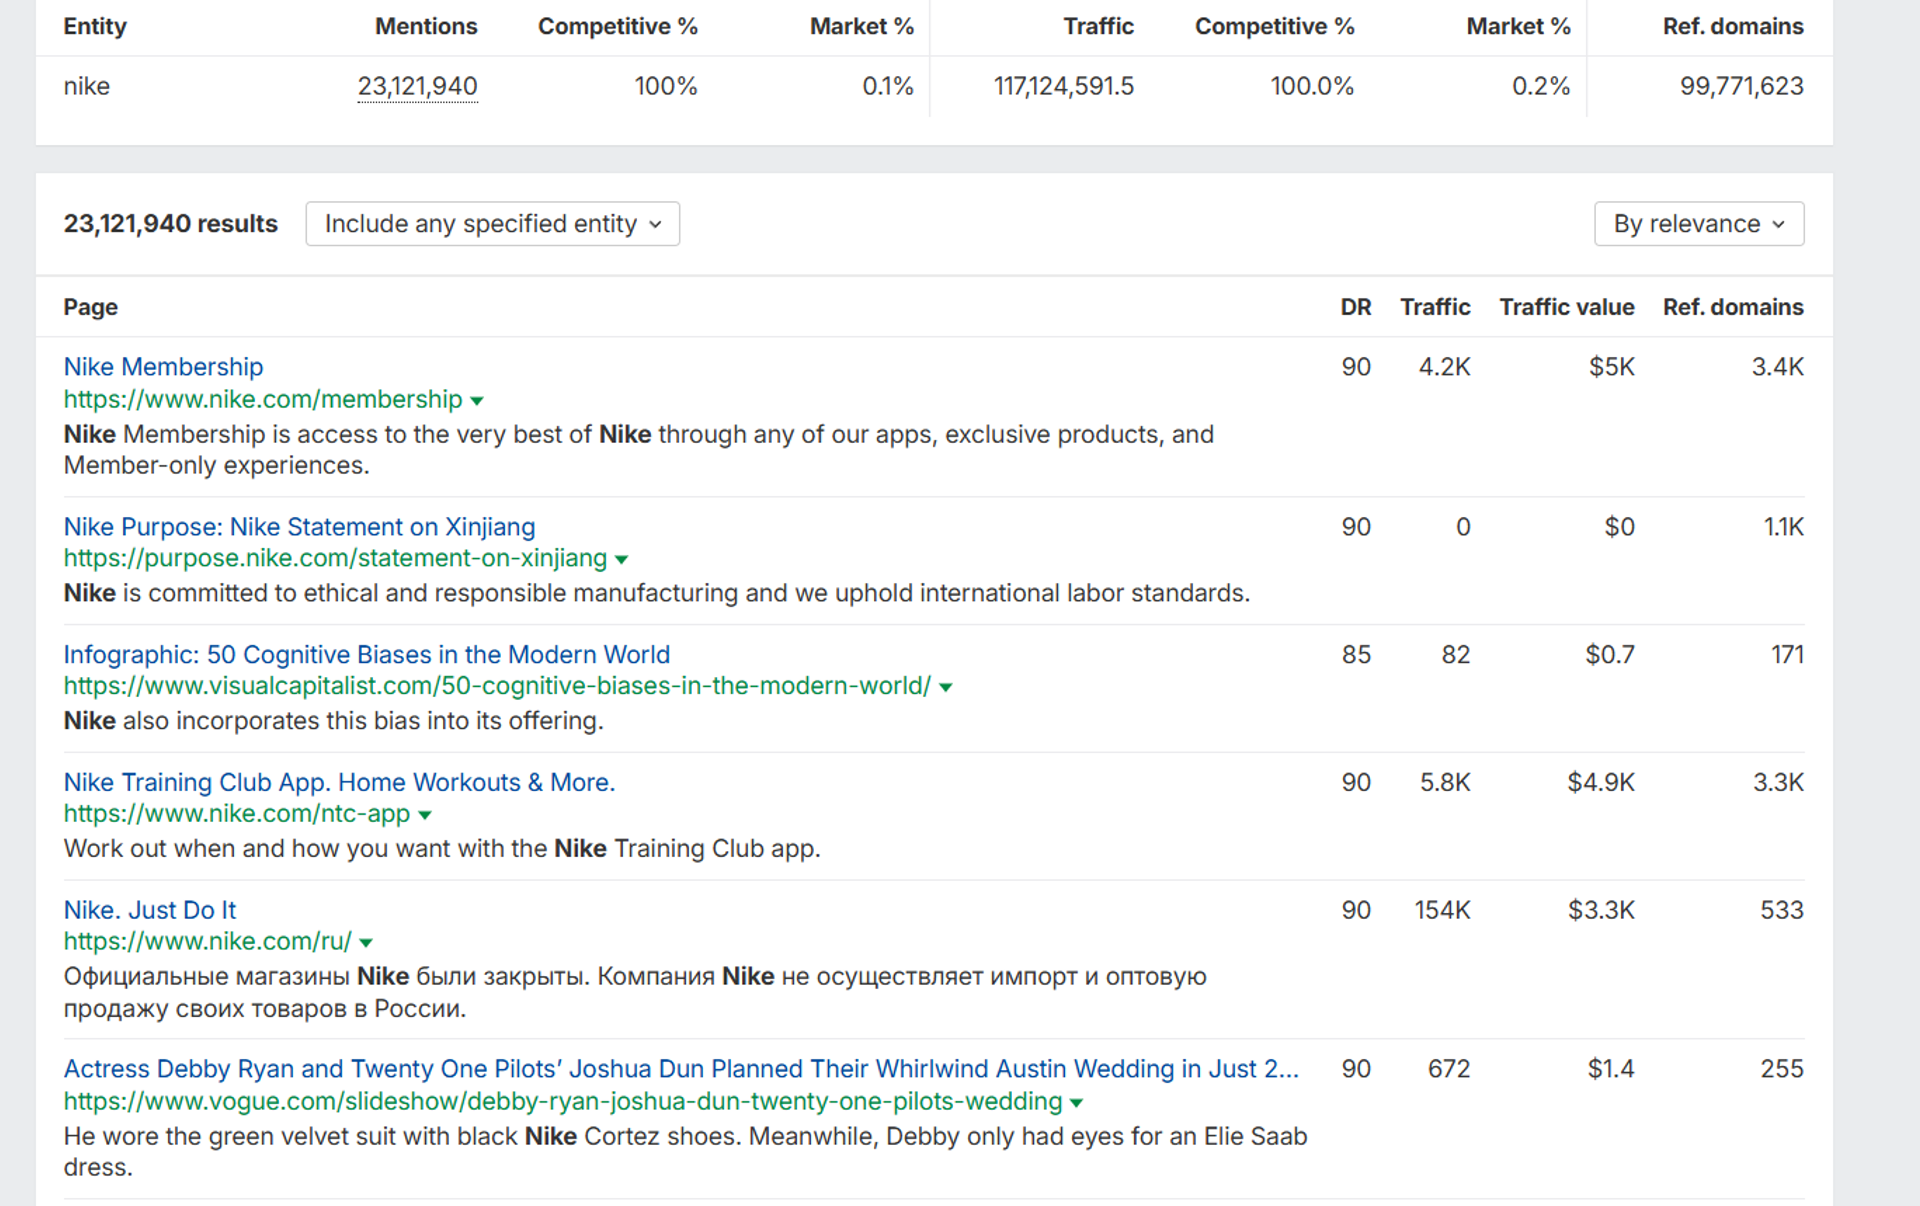Click Nike Membership traffic value $5K
1920x1206 pixels.
tap(1612, 367)
